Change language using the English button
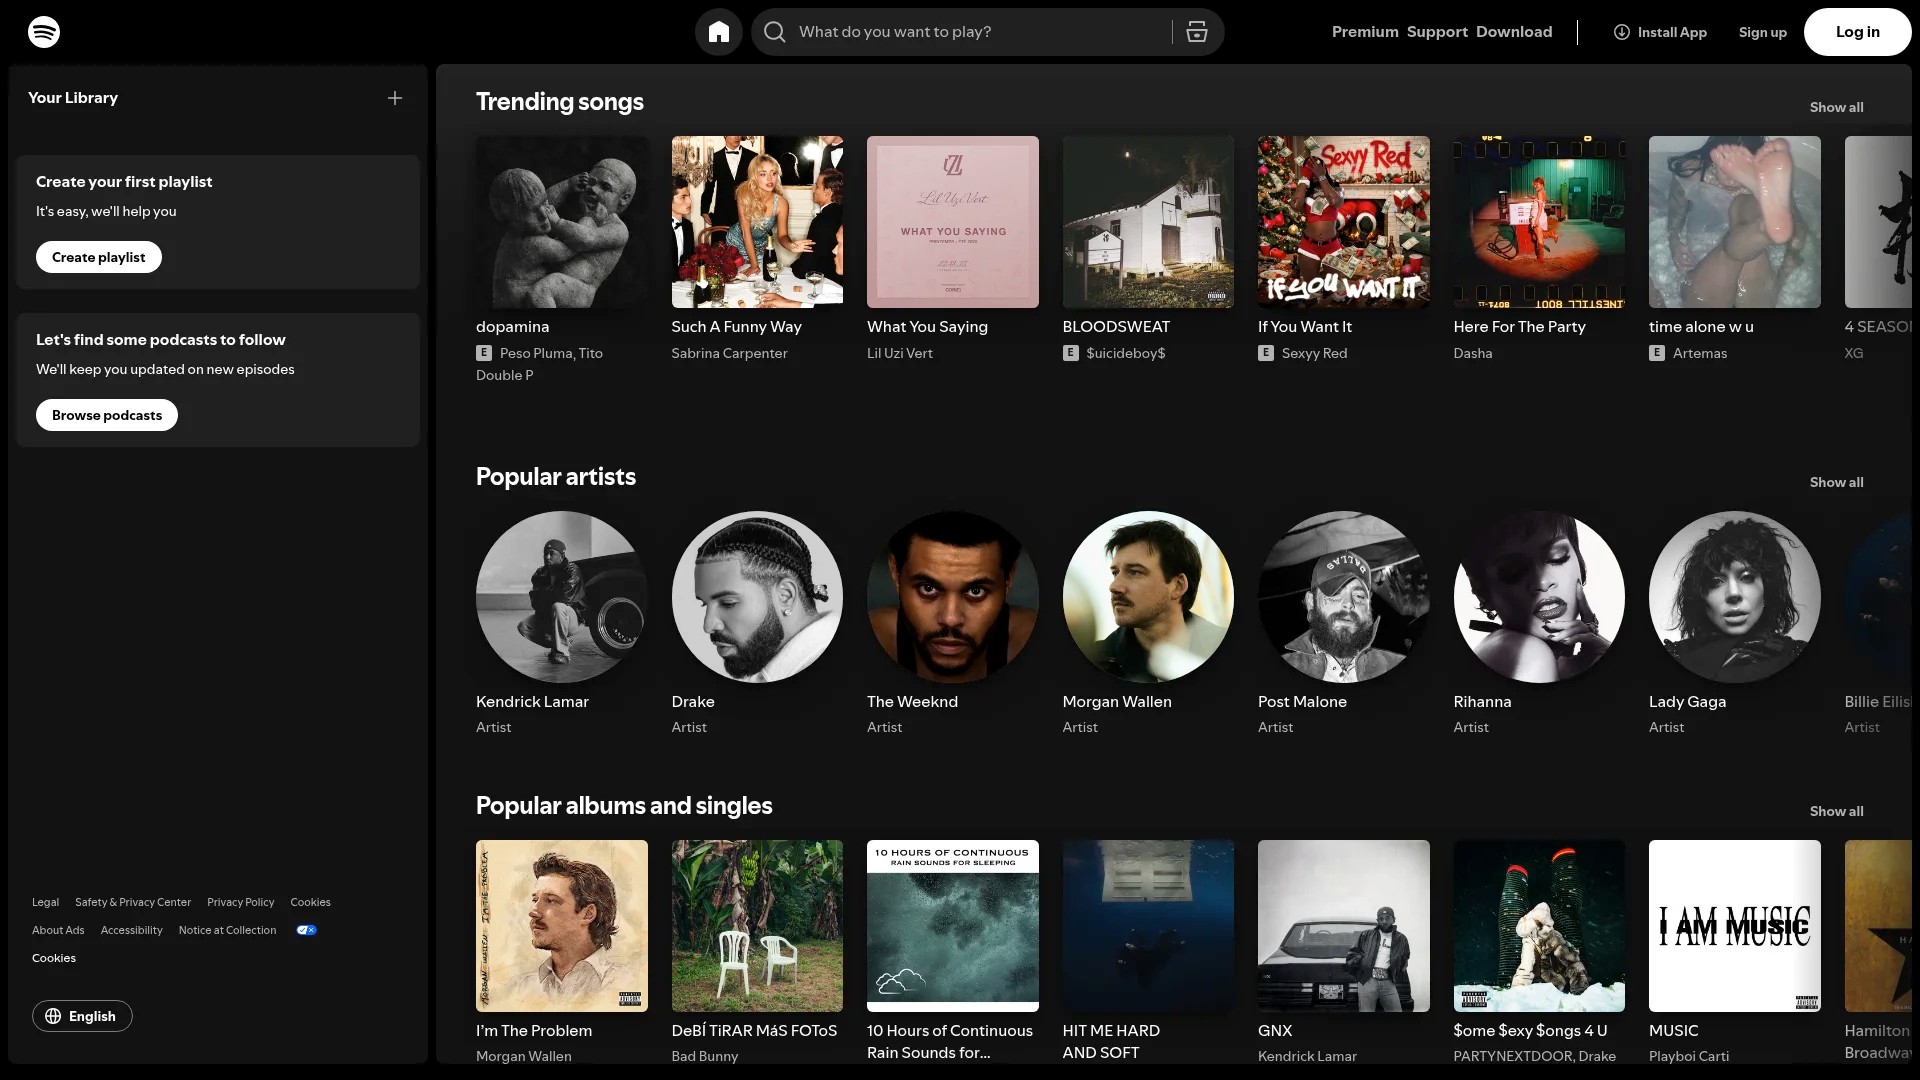Image resolution: width=1920 pixels, height=1080 pixels. pyautogui.click(x=82, y=1016)
